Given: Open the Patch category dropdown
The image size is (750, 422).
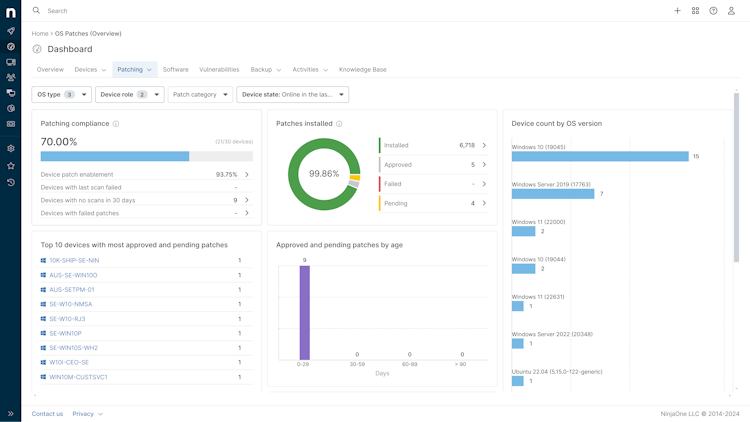Looking at the screenshot, I should pyautogui.click(x=200, y=94).
